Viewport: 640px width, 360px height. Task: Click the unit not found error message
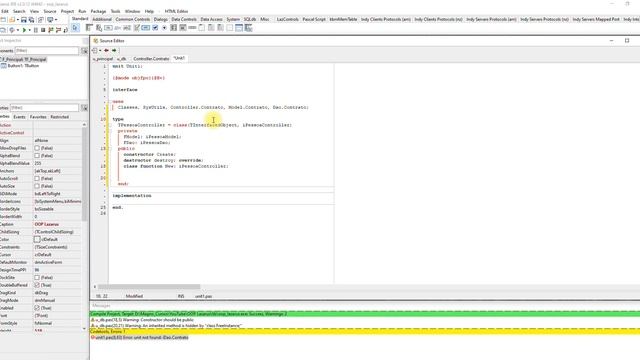(x=141, y=338)
